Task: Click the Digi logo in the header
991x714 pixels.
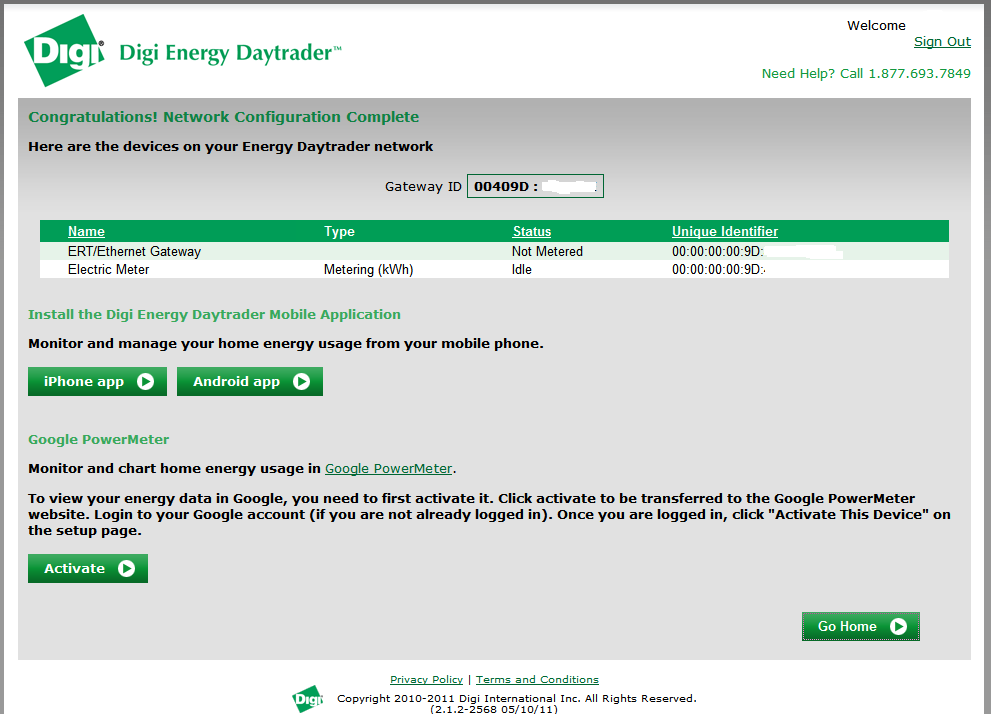Action: tap(64, 50)
